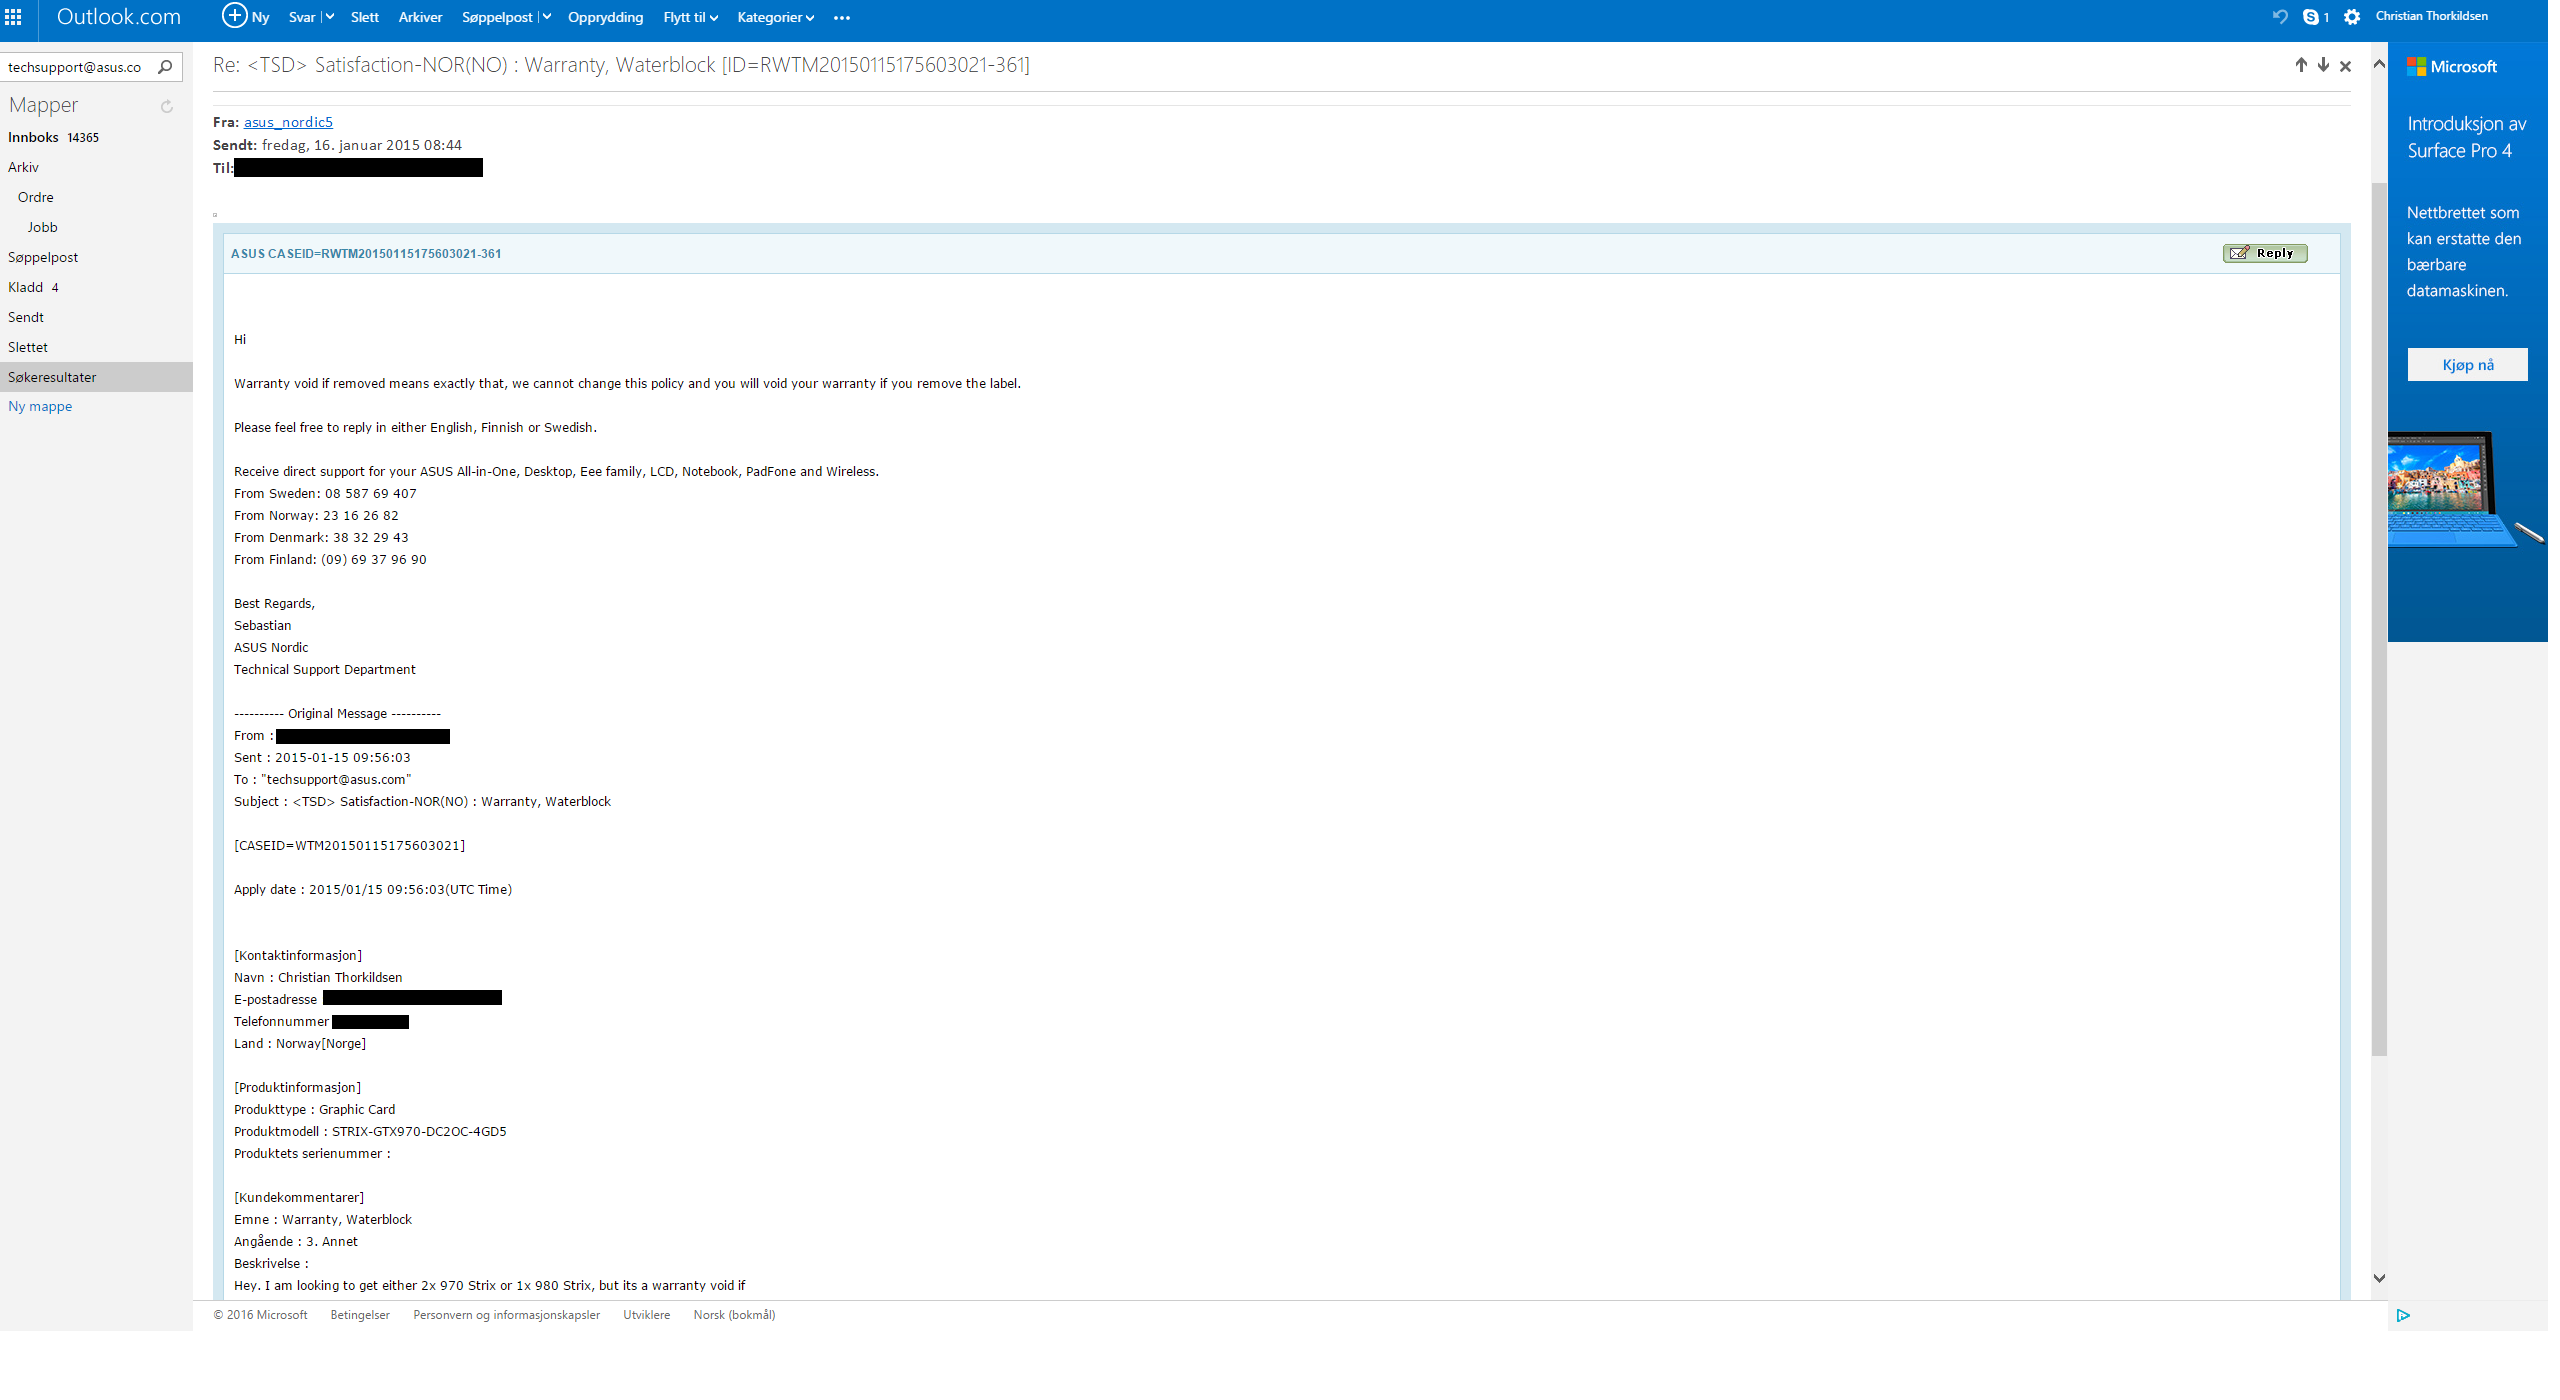Select the Søkeresultater folder
The height and width of the screenshot is (1400, 2560).
coord(96,377)
